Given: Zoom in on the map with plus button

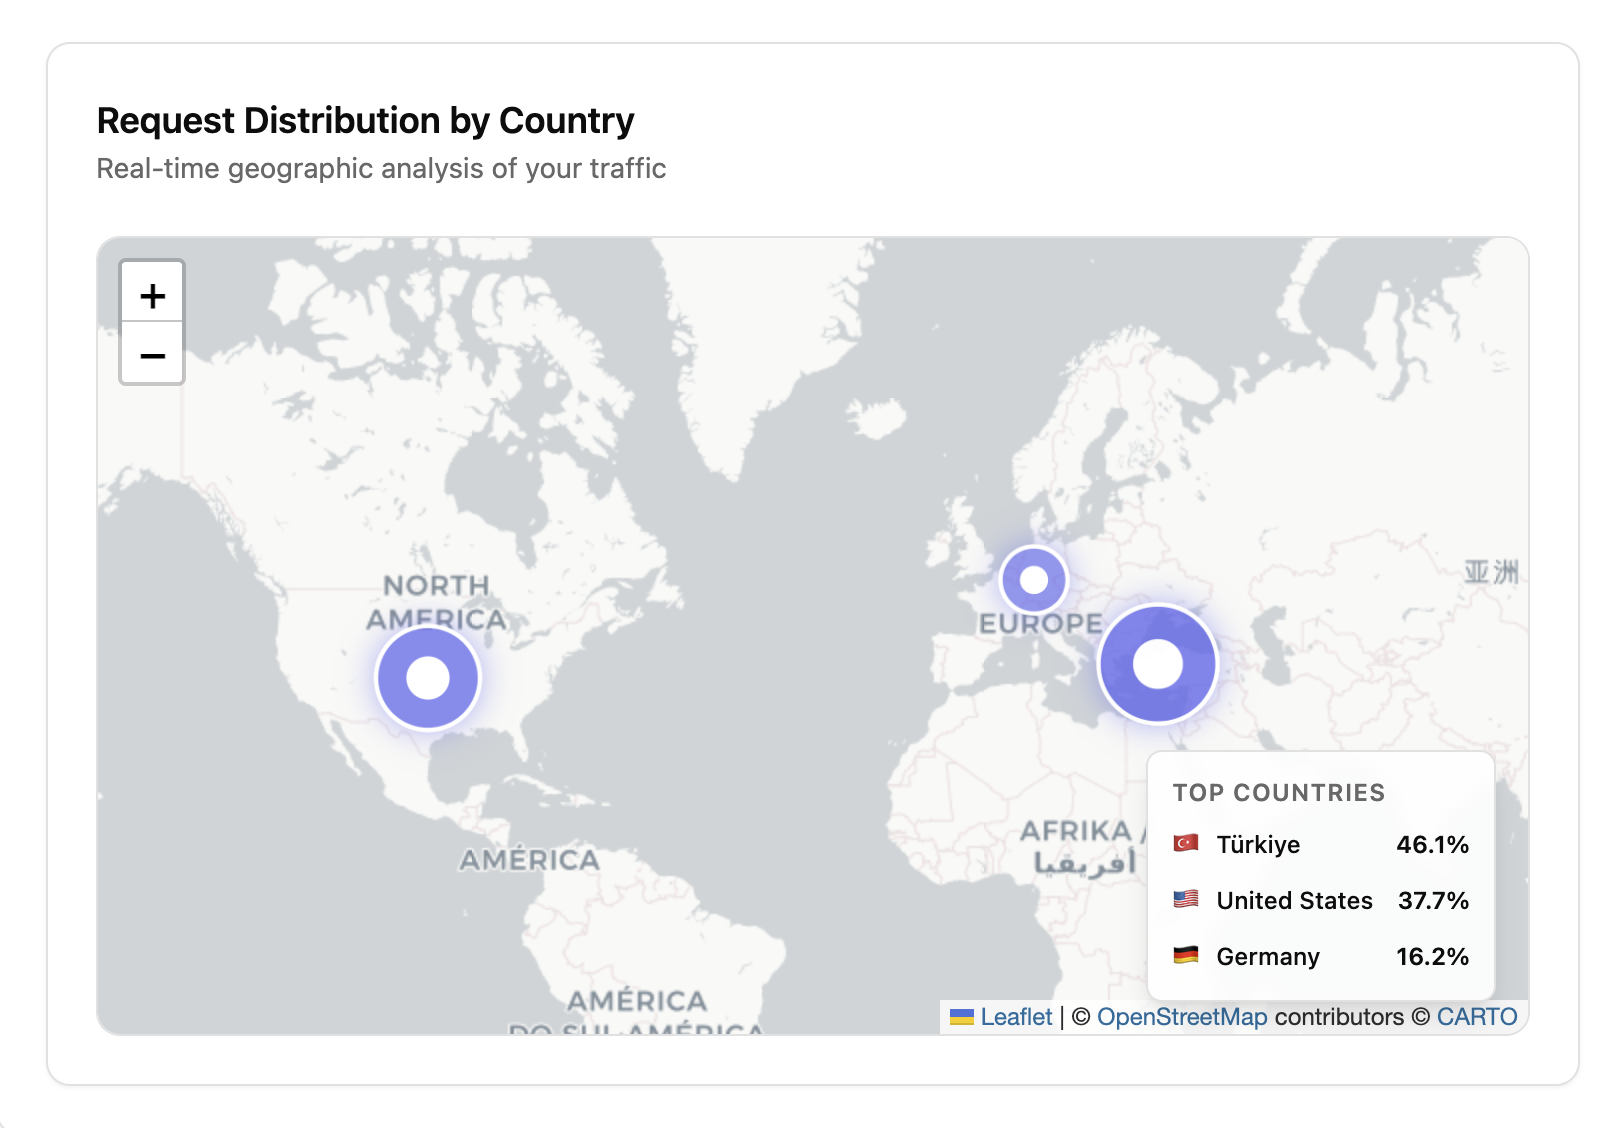Looking at the screenshot, I should [152, 295].
